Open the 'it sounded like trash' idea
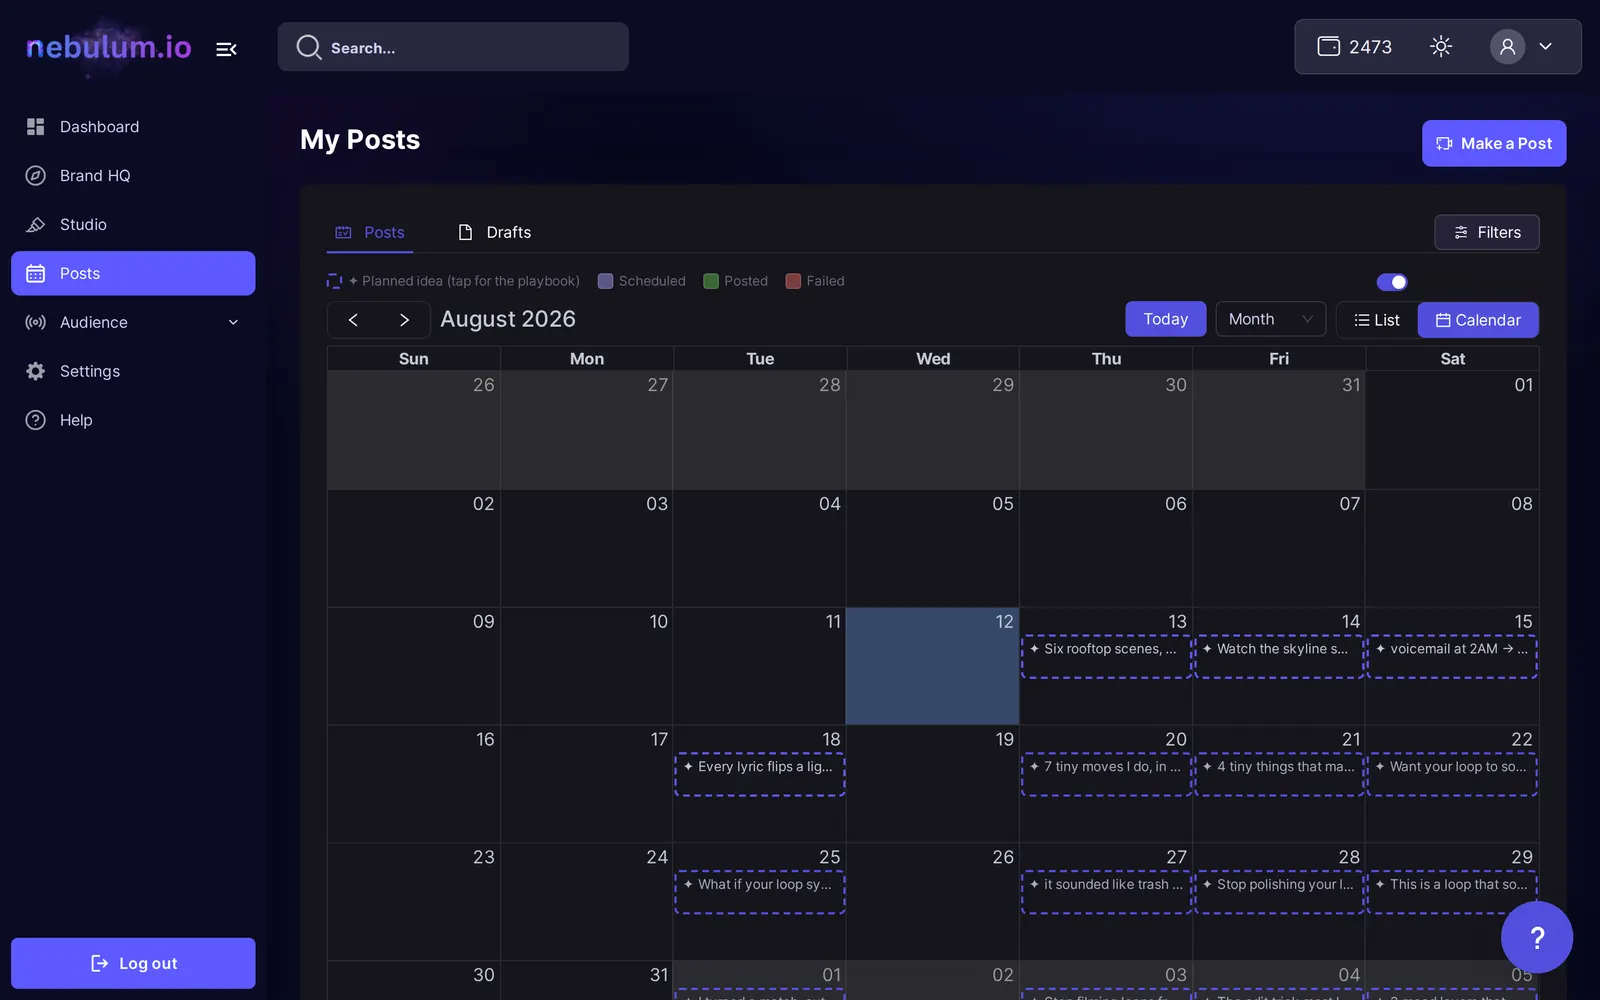1600x1000 pixels. [x=1106, y=892]
